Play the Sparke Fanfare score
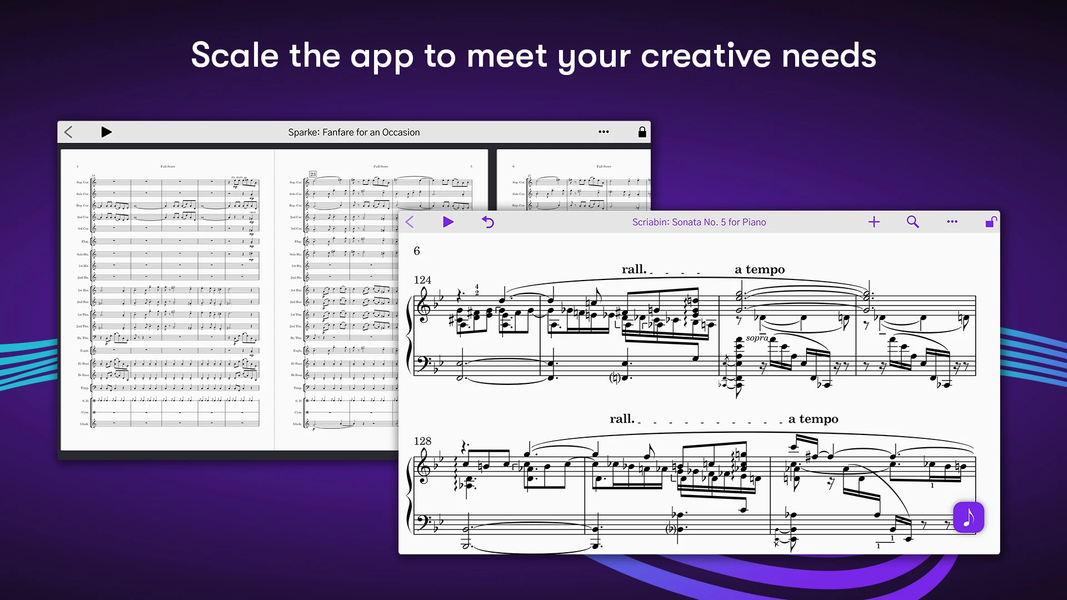1067x600 pixels. point(106,132)
